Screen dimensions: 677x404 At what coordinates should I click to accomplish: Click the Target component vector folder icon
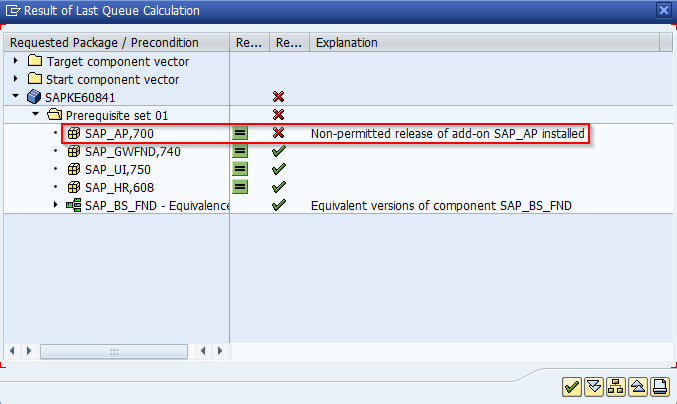[35, 60]
